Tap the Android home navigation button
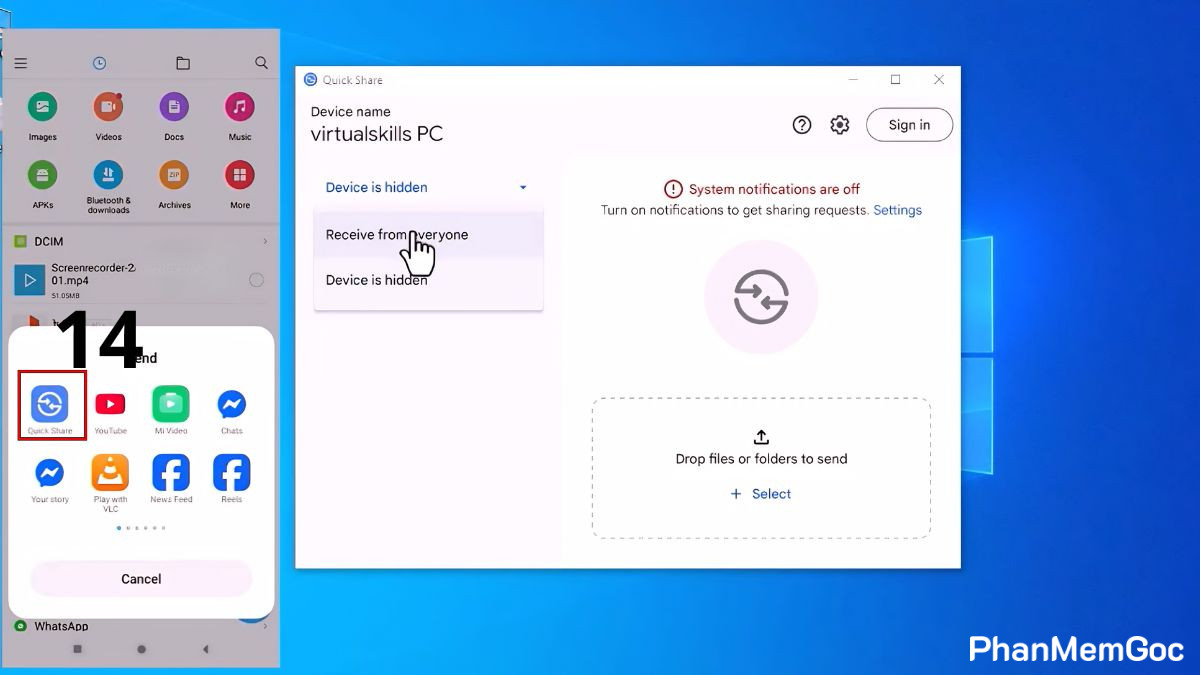The height and width of the screenshot is (675, 1200). coord(141,649)
